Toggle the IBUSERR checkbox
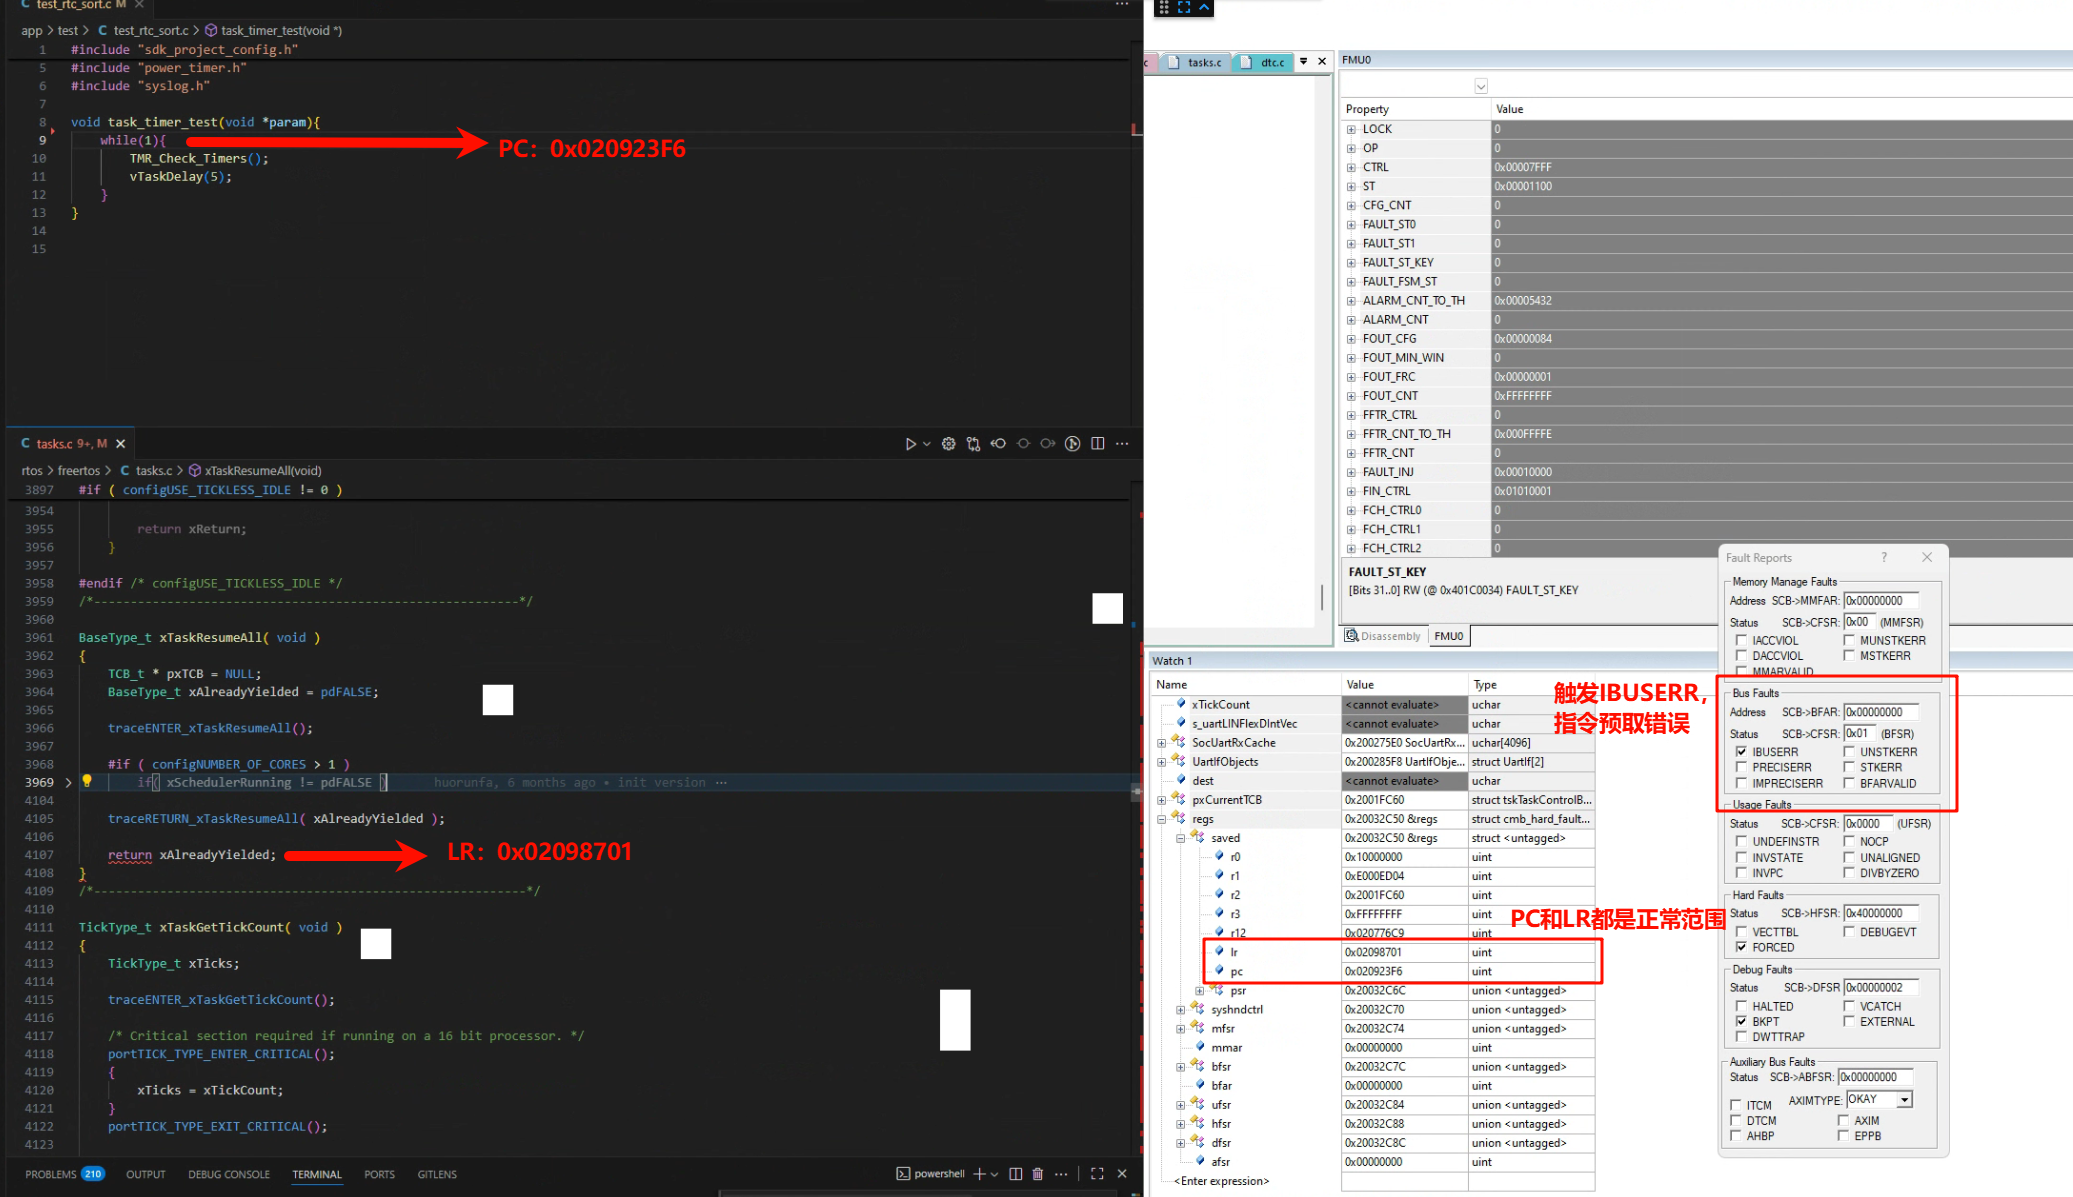 click(x=1741, y=752)
